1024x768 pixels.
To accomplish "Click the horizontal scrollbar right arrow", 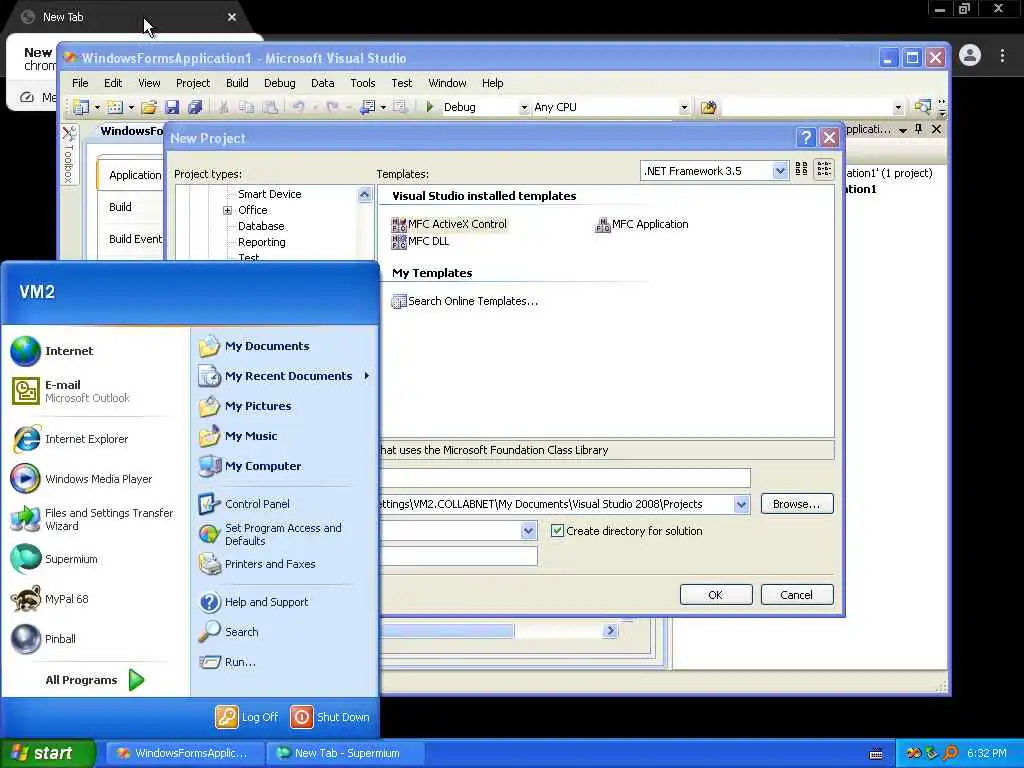I will tap(611, 630).
